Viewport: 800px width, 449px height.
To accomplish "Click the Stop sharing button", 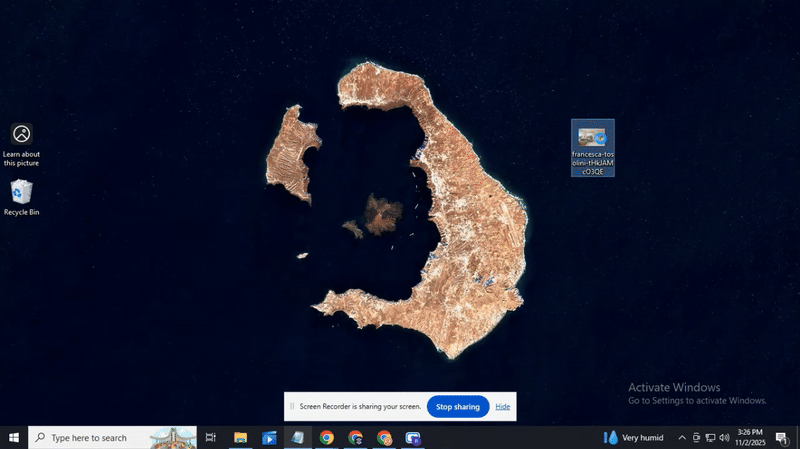I will click(458, 407).
